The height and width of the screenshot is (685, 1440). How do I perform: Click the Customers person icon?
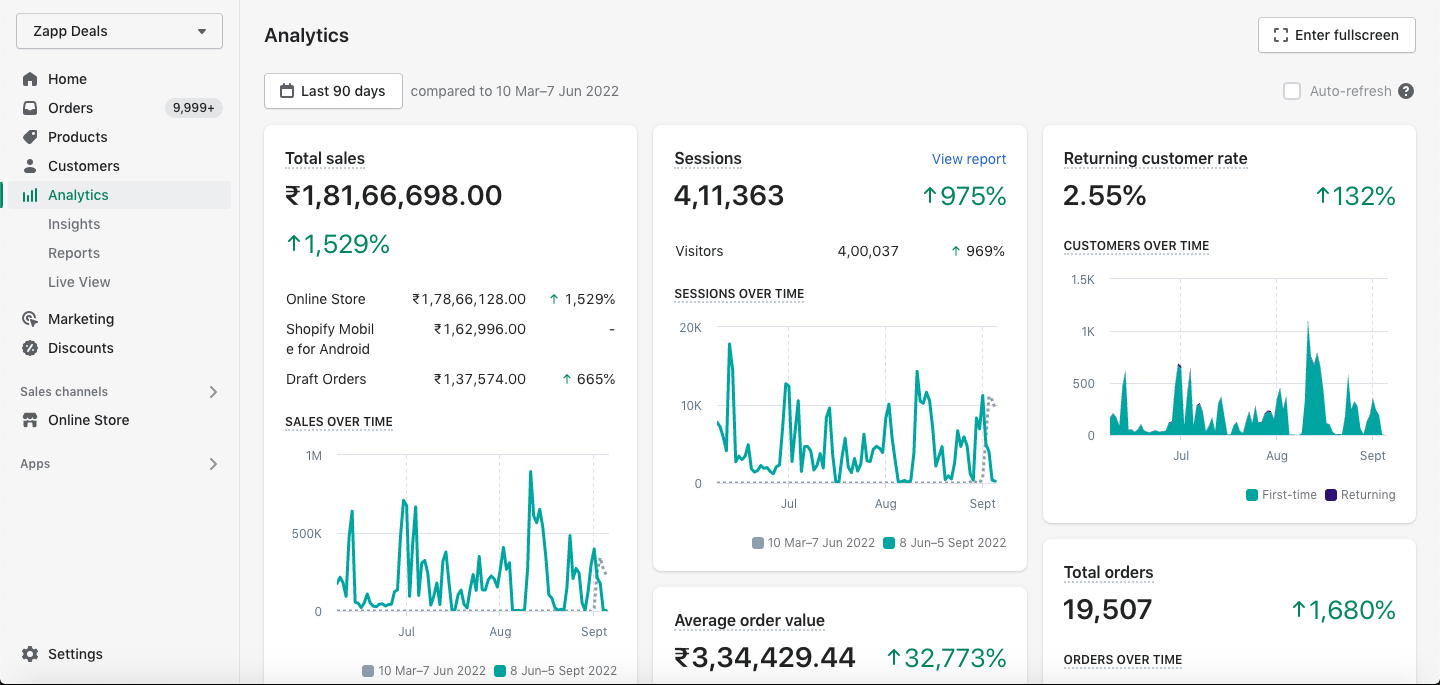click(30, 166)
